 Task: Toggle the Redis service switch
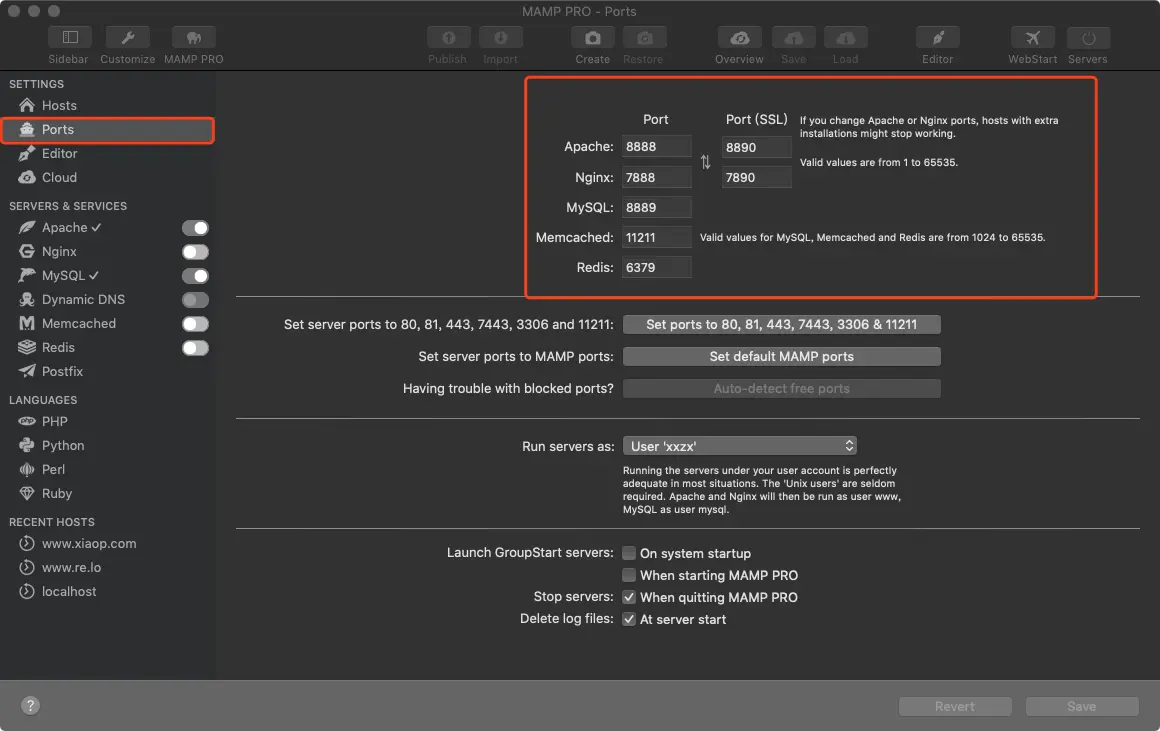coord(195,348)
